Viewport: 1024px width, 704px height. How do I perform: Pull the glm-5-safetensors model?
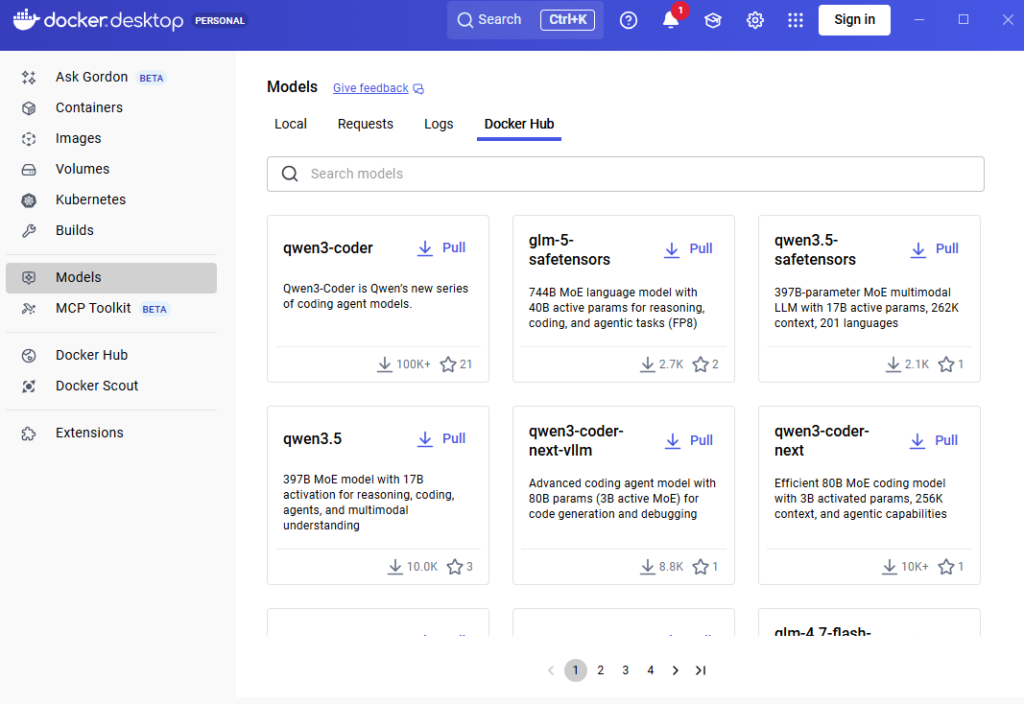point(690,249)
